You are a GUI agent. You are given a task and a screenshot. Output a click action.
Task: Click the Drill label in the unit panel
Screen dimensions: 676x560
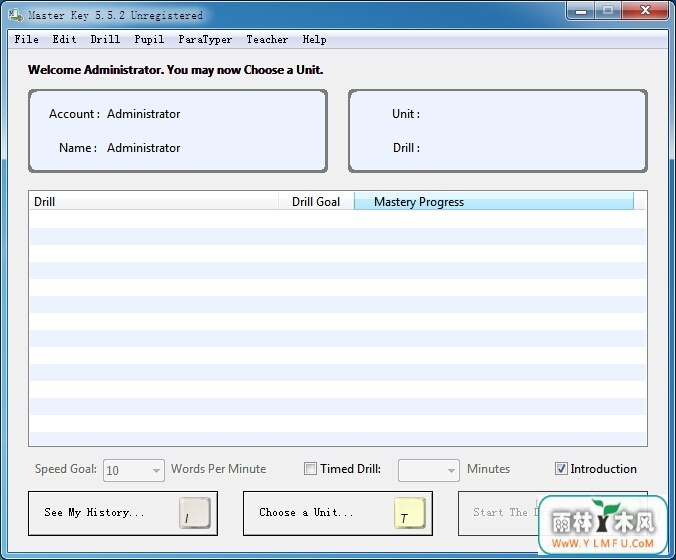point(406,148)
